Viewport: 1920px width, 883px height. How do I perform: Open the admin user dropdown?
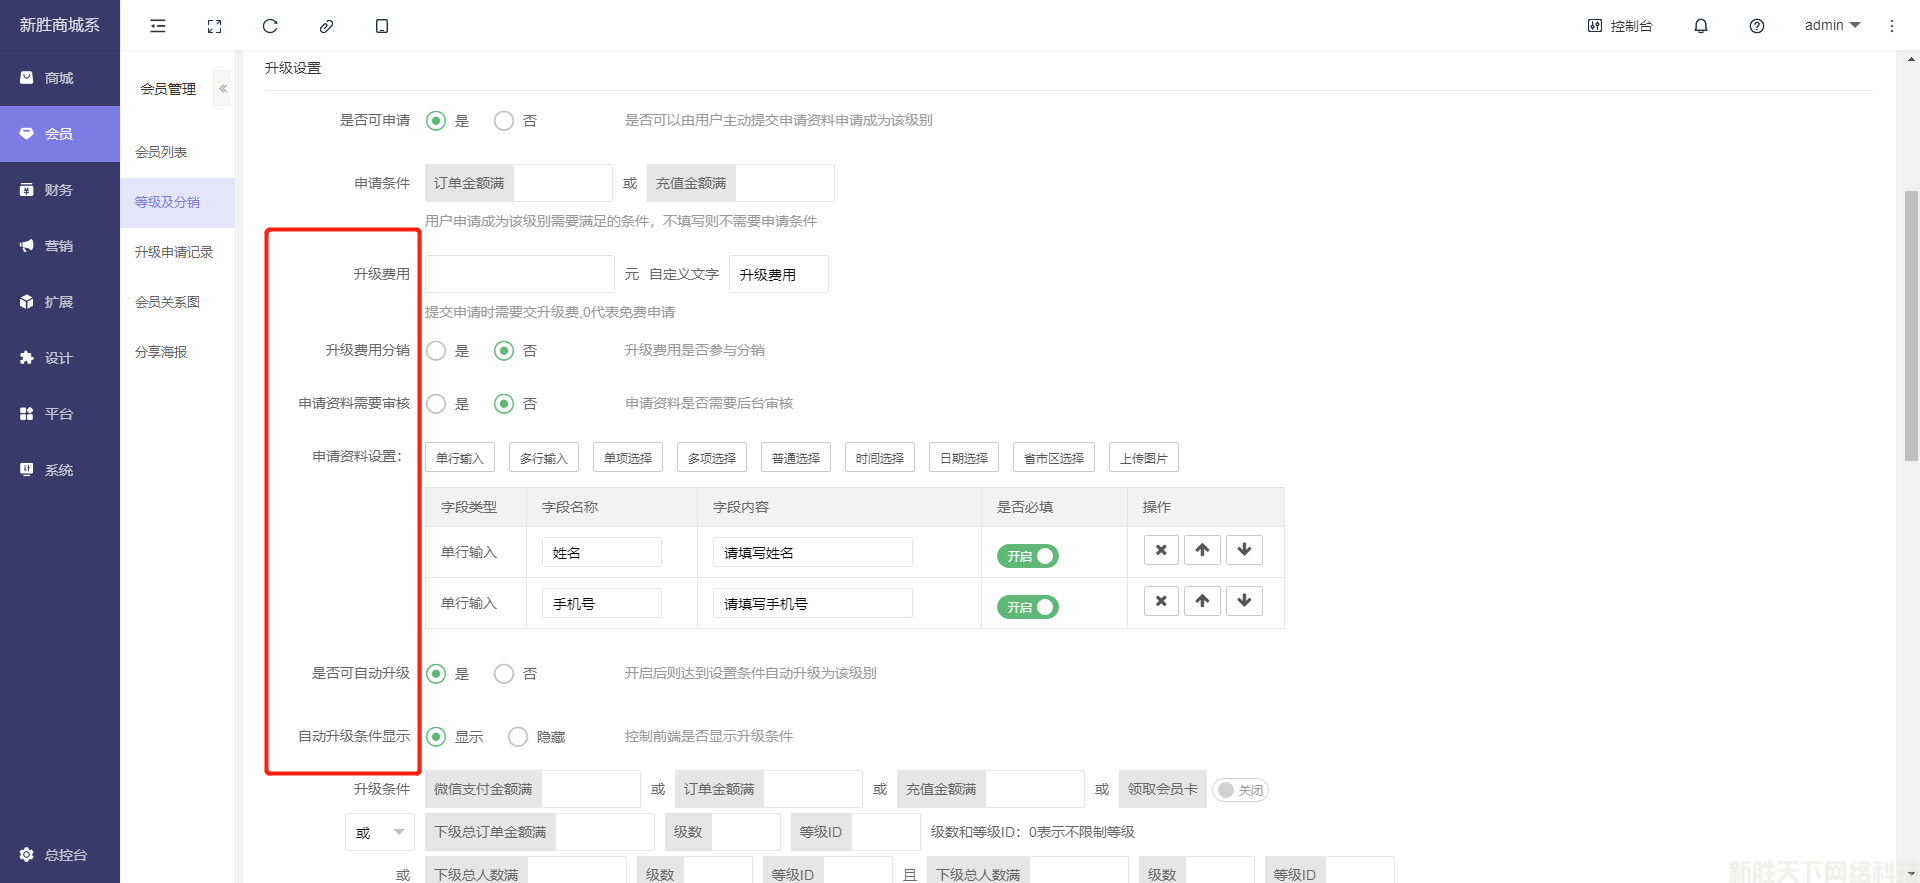click(1831, 26)
